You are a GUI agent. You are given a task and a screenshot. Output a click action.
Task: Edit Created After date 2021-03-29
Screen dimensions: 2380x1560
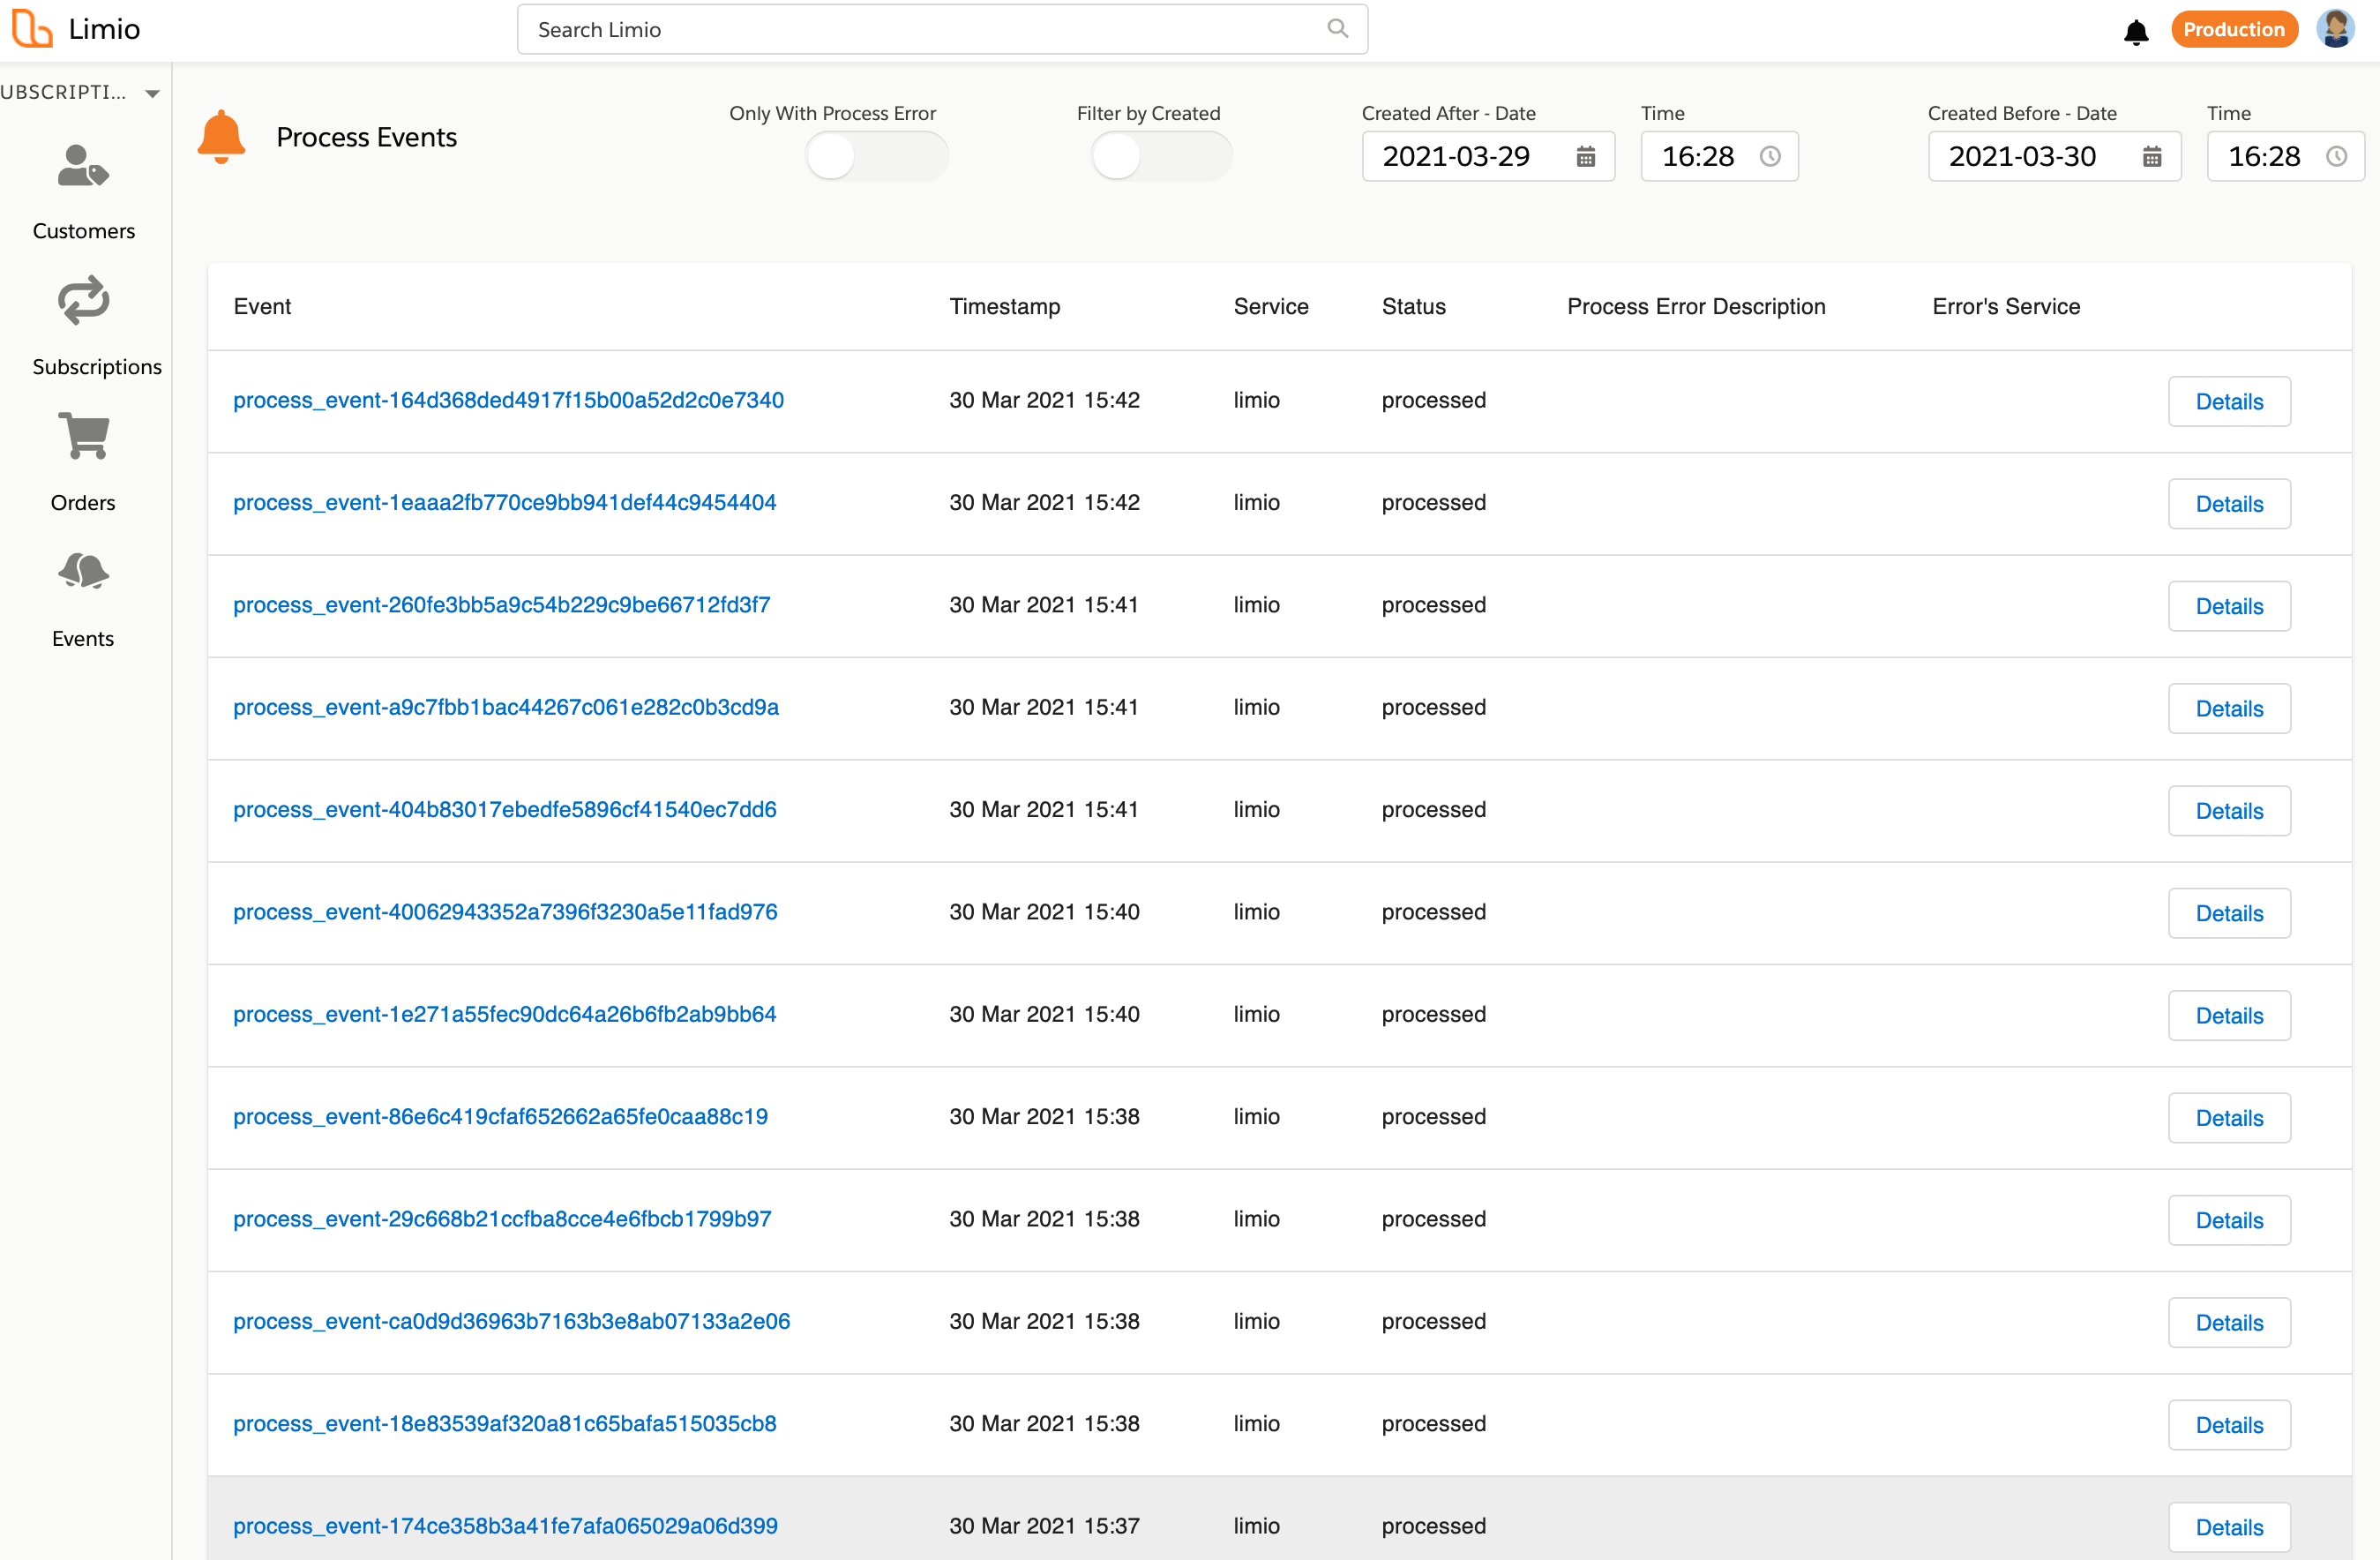[x=1487, y=157]
